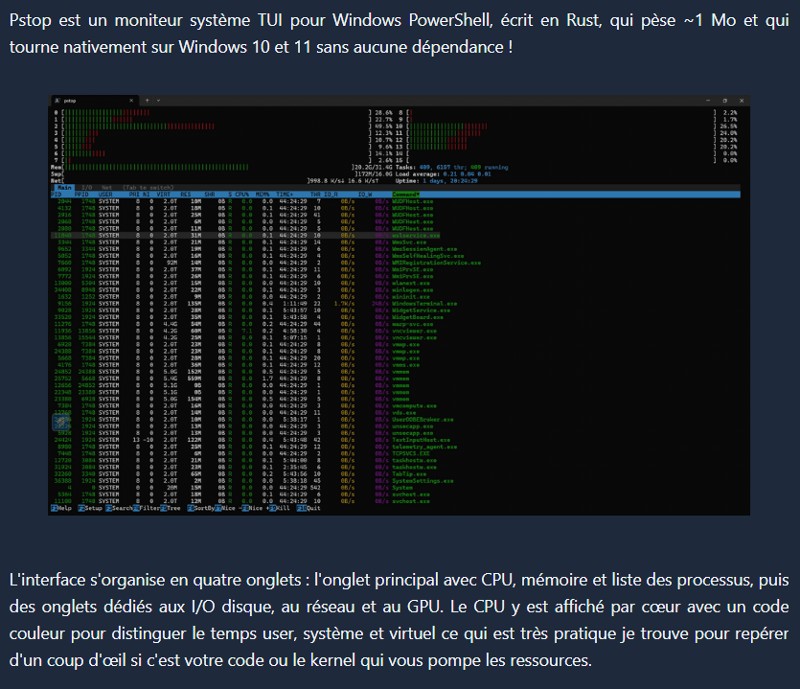800x689 pixels.
Task: Click Quit in the function bar
Action: tap(309, 508)
